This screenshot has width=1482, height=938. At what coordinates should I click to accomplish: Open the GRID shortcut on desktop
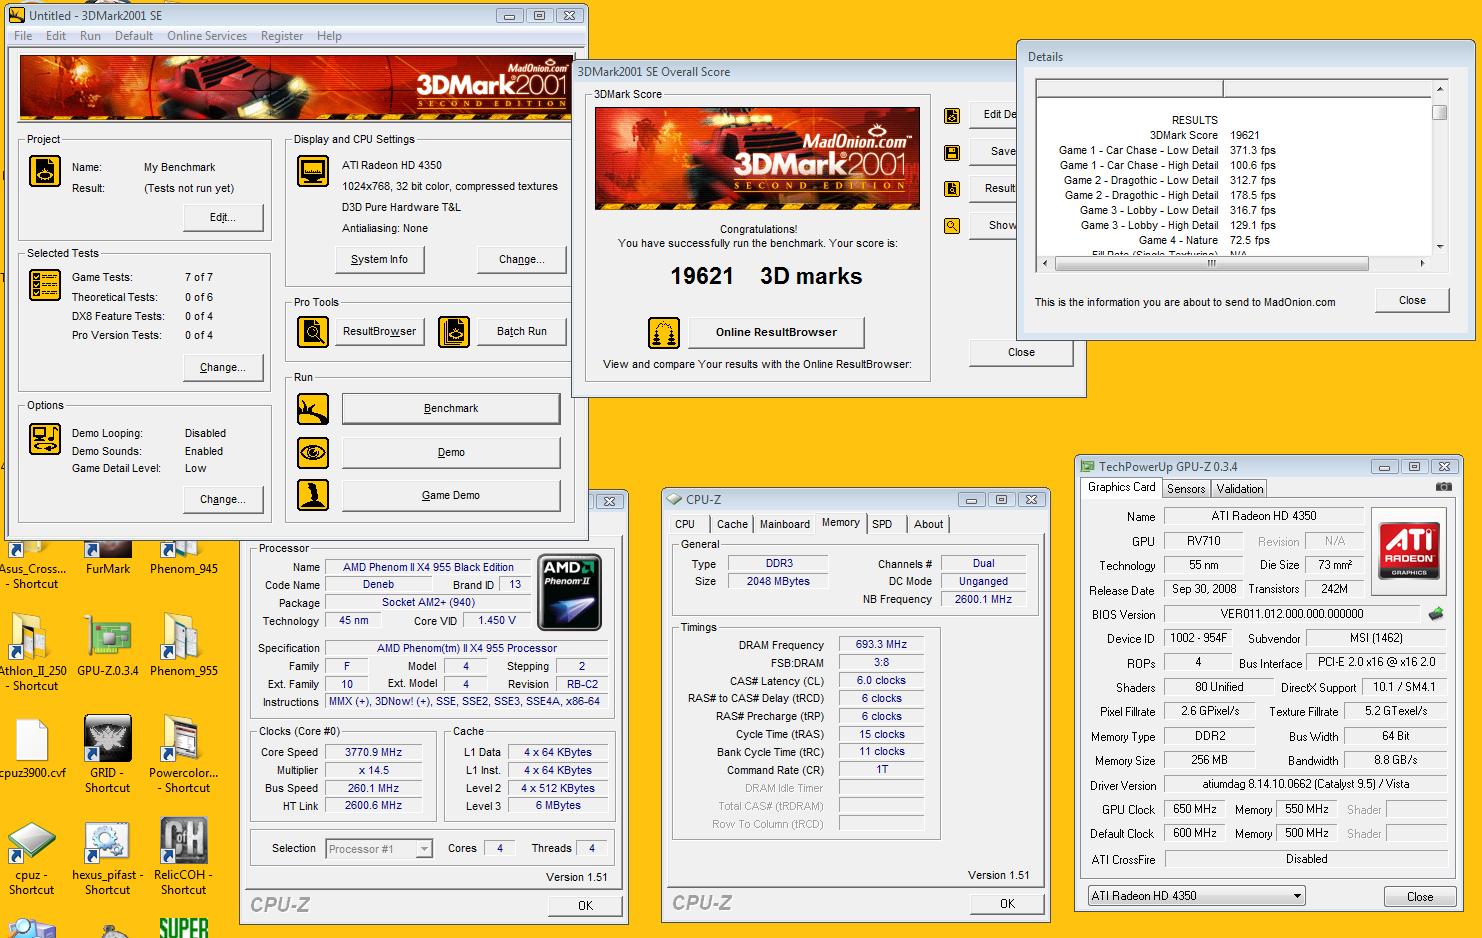pos(107,755)
